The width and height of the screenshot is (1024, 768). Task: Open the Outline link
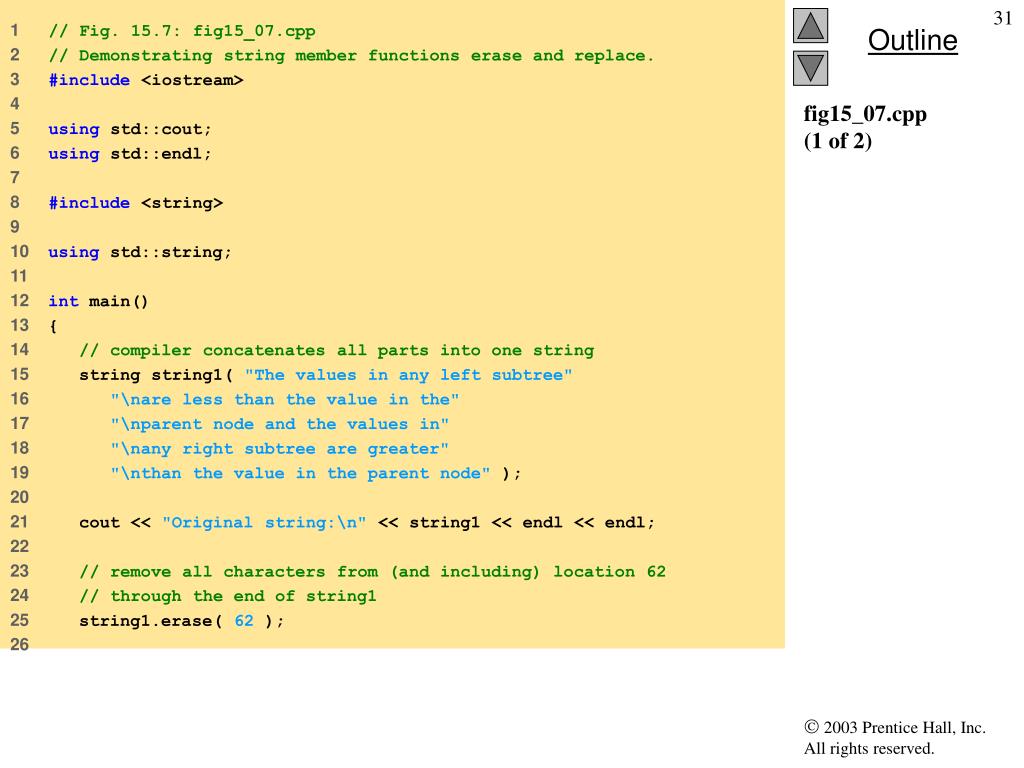(912, 40)
